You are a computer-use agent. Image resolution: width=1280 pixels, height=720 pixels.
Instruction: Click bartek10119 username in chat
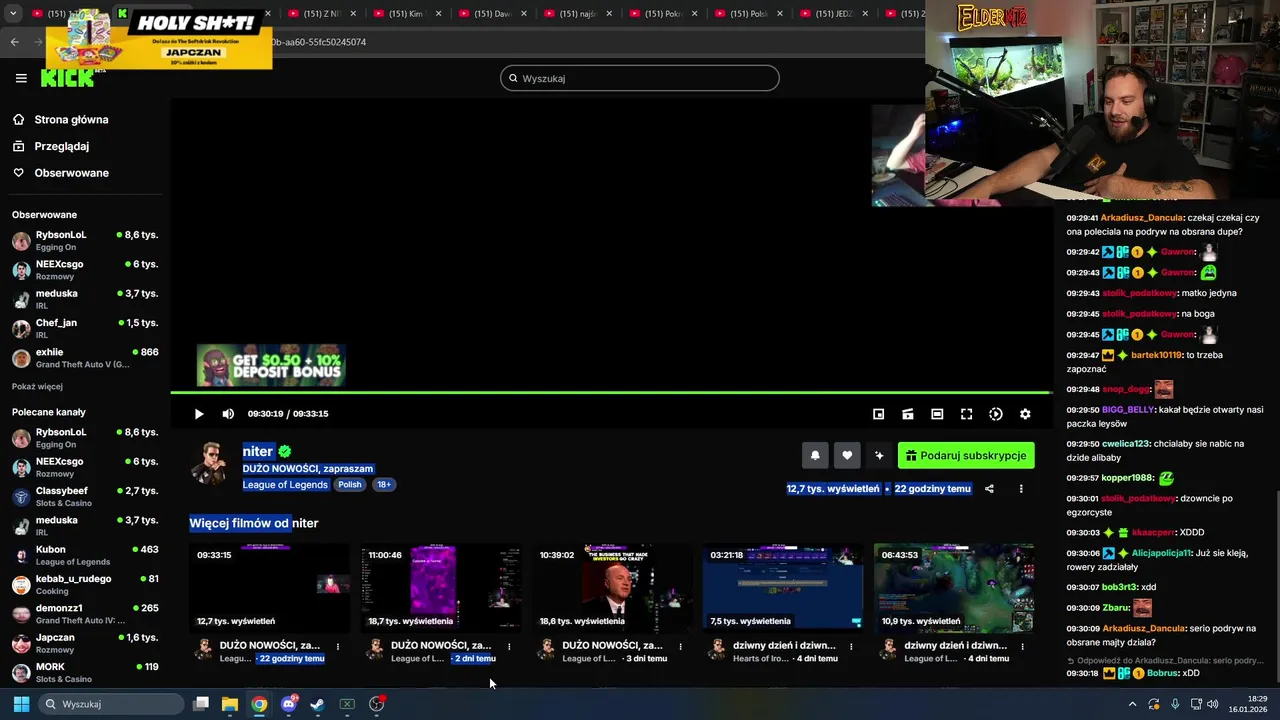coord(1157,355)
